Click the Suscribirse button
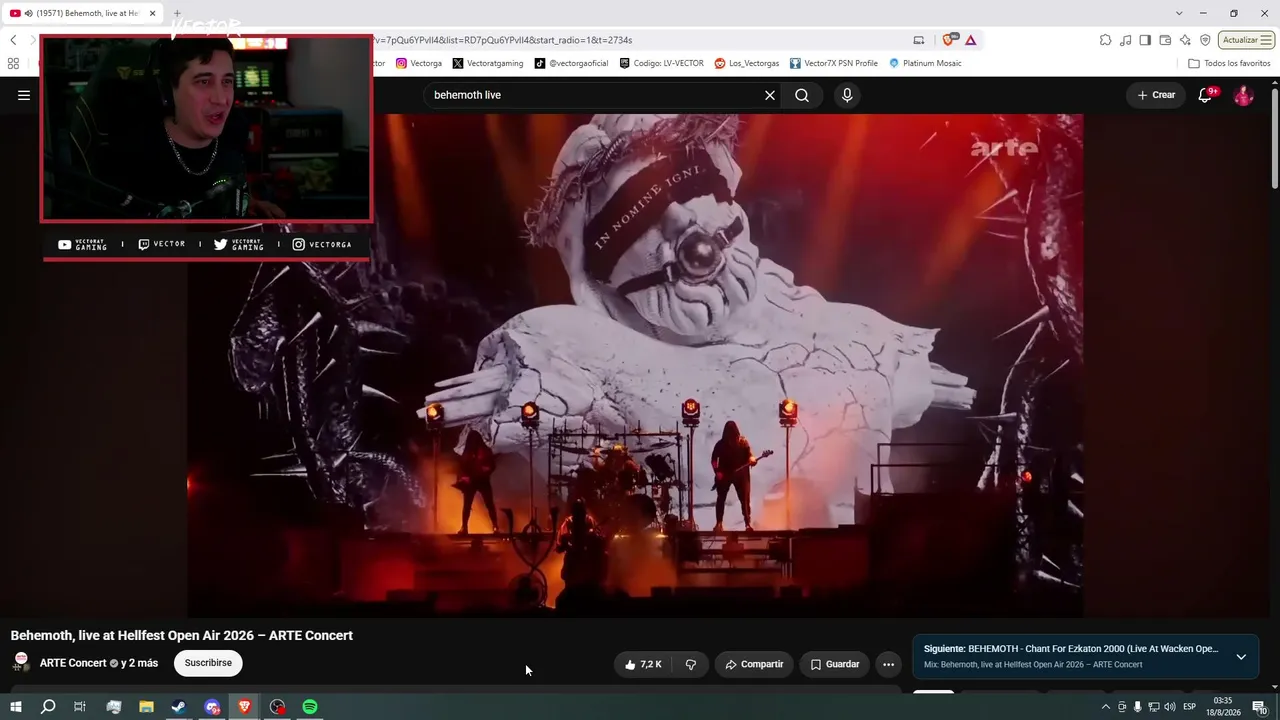Viewport: 1280px width, 720px height. [208, 663]
